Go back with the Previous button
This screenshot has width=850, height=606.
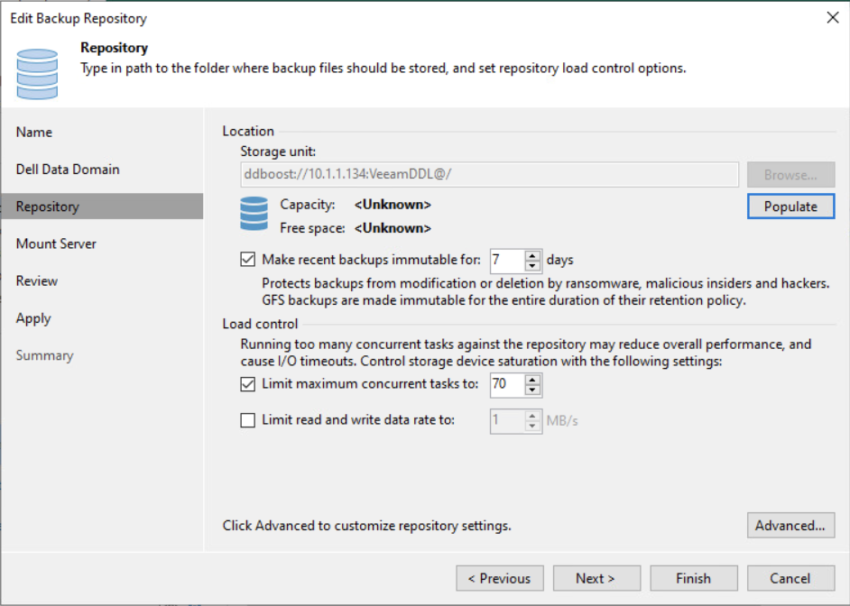click(499, 578)
